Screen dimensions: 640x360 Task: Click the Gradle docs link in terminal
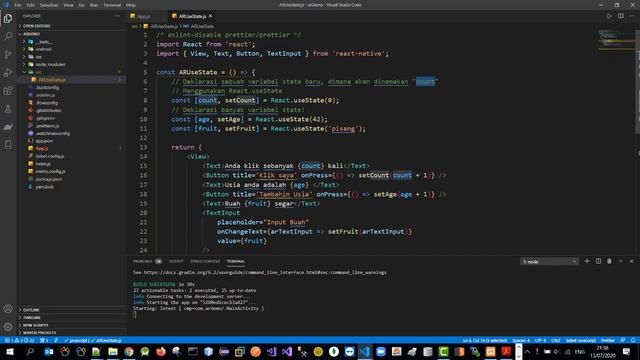[x=265, y=272]
